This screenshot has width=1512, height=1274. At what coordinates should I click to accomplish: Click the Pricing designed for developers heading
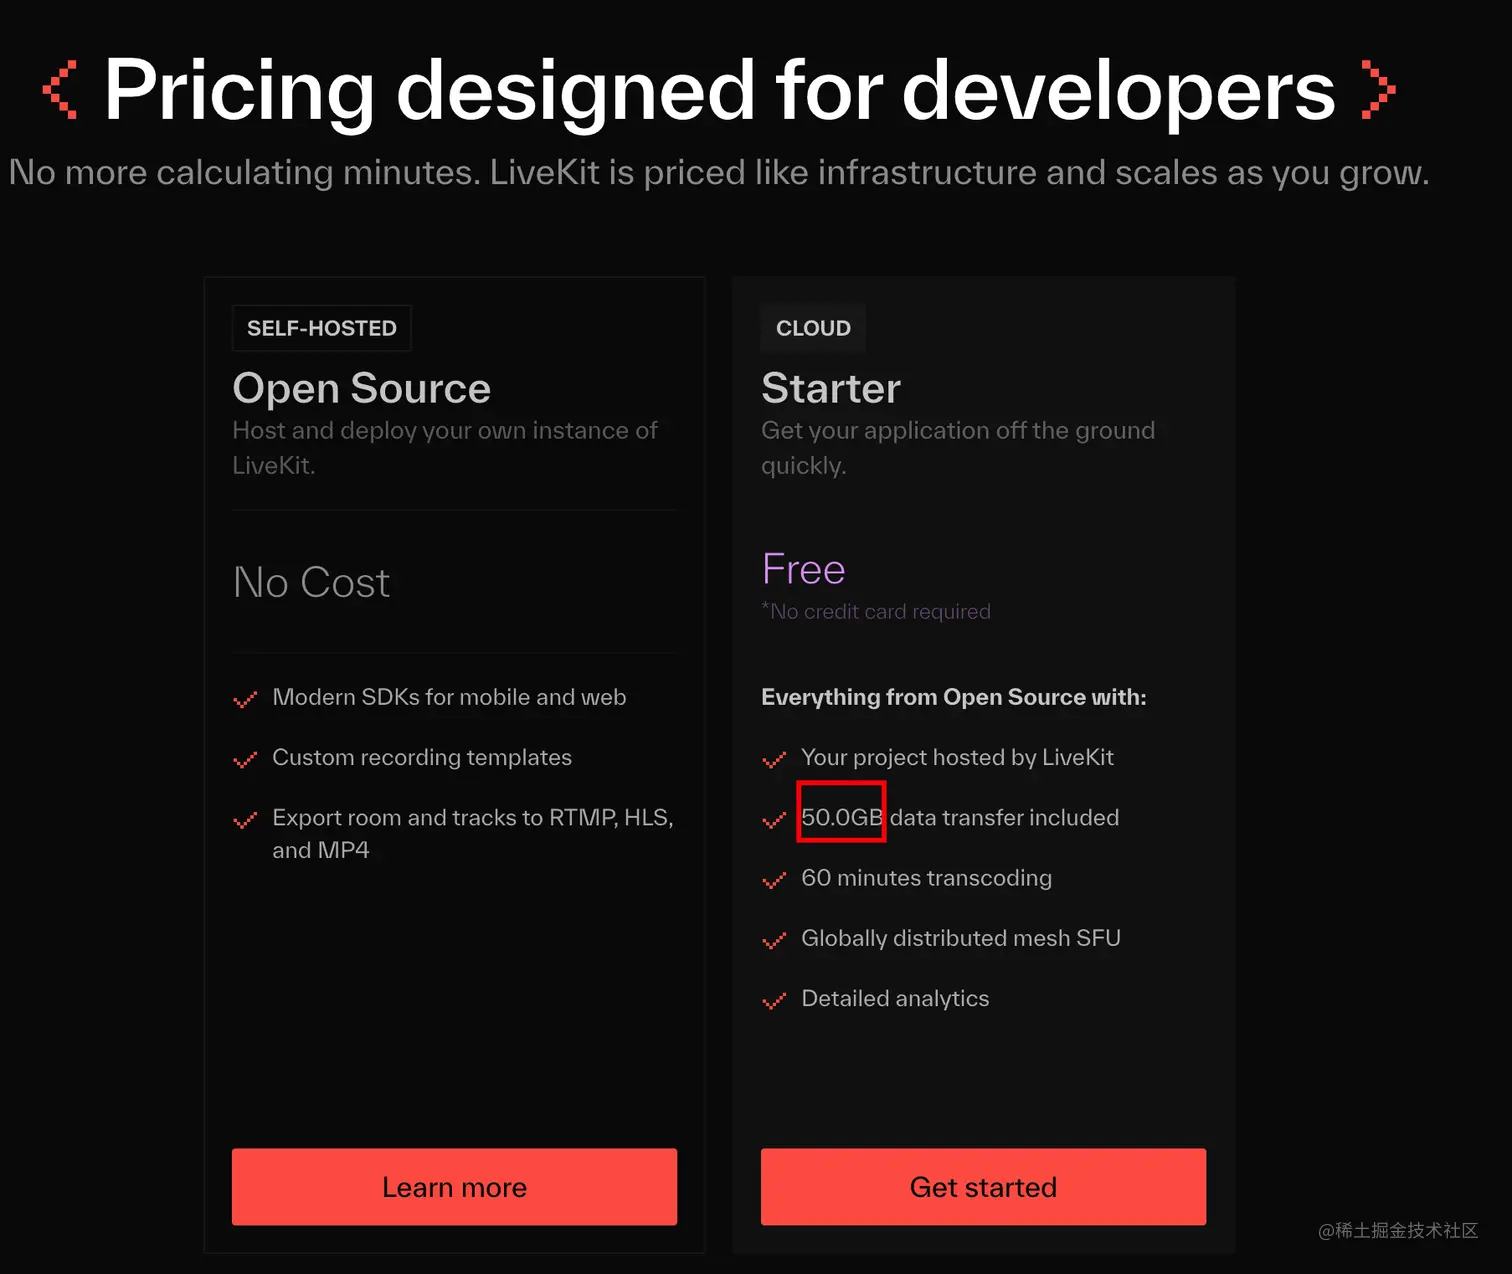click(719, 90)
